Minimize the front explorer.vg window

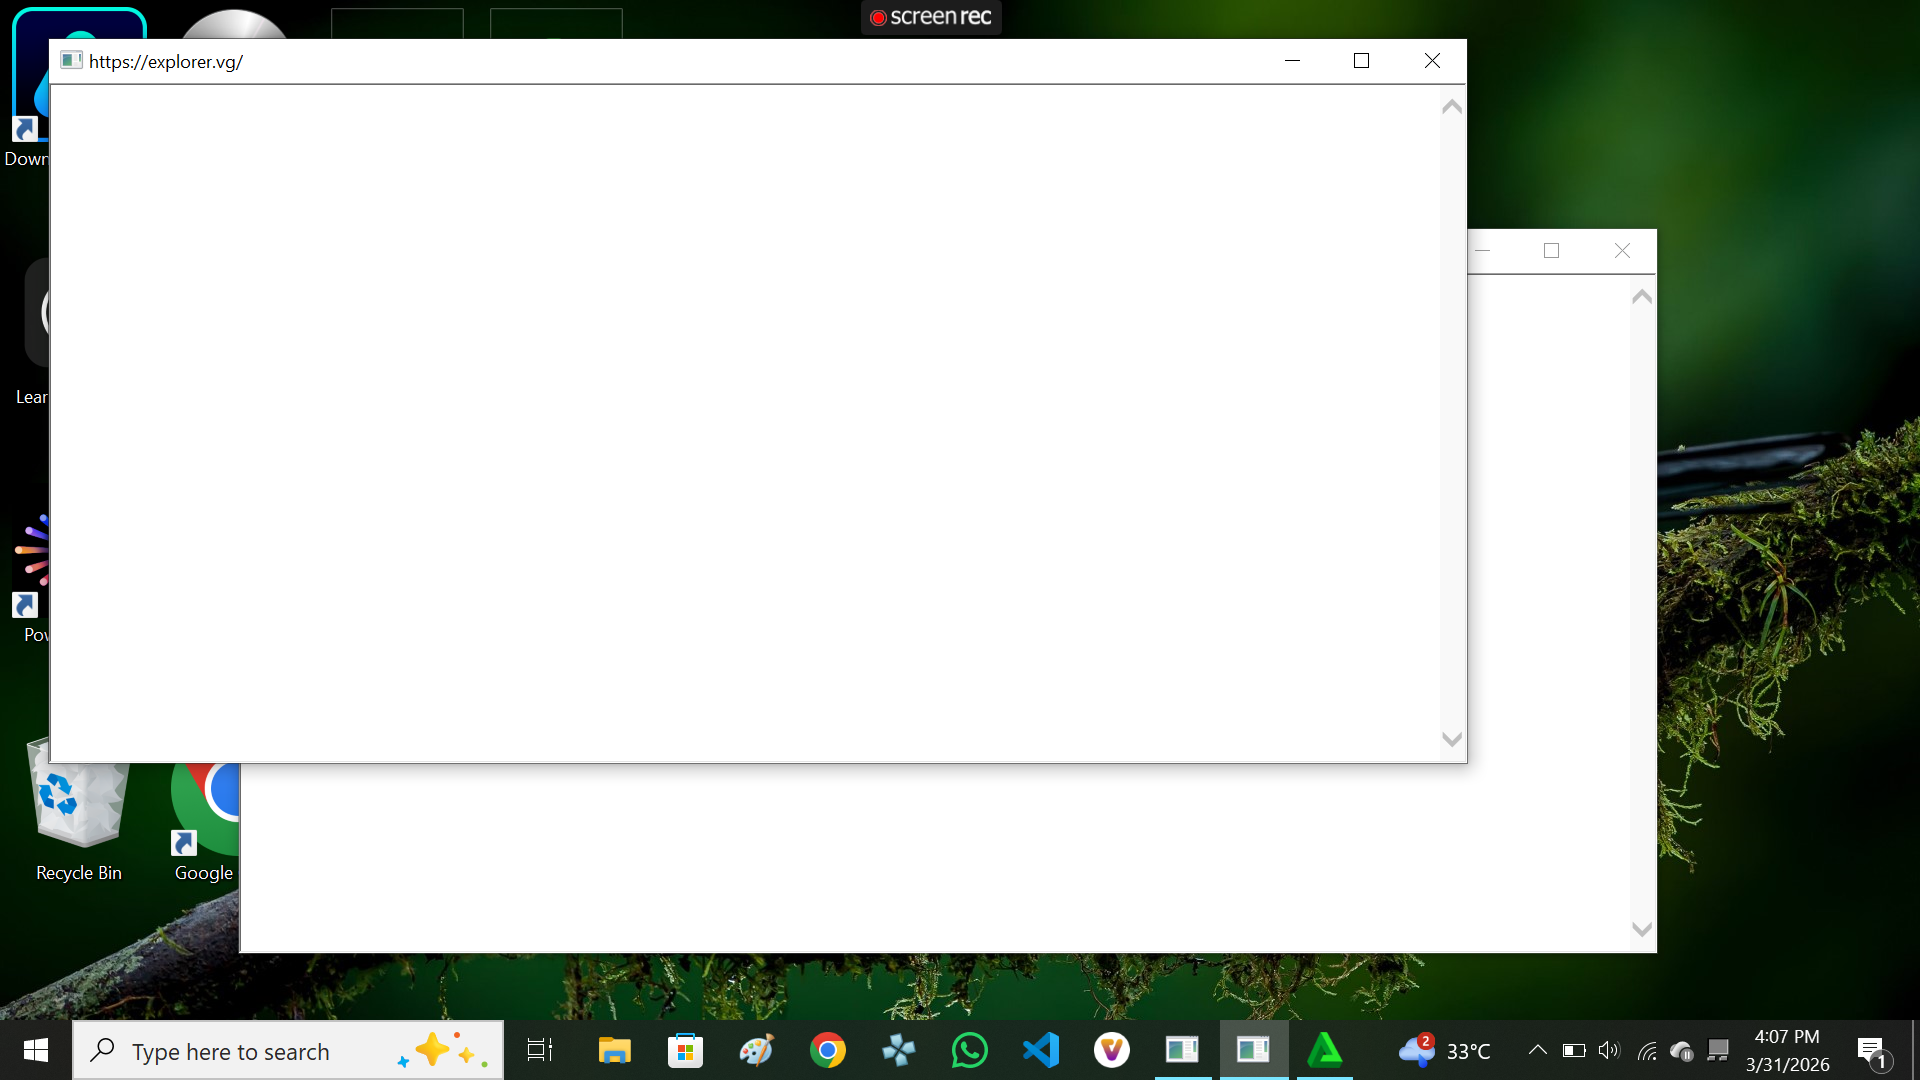tap(1292, 61)
